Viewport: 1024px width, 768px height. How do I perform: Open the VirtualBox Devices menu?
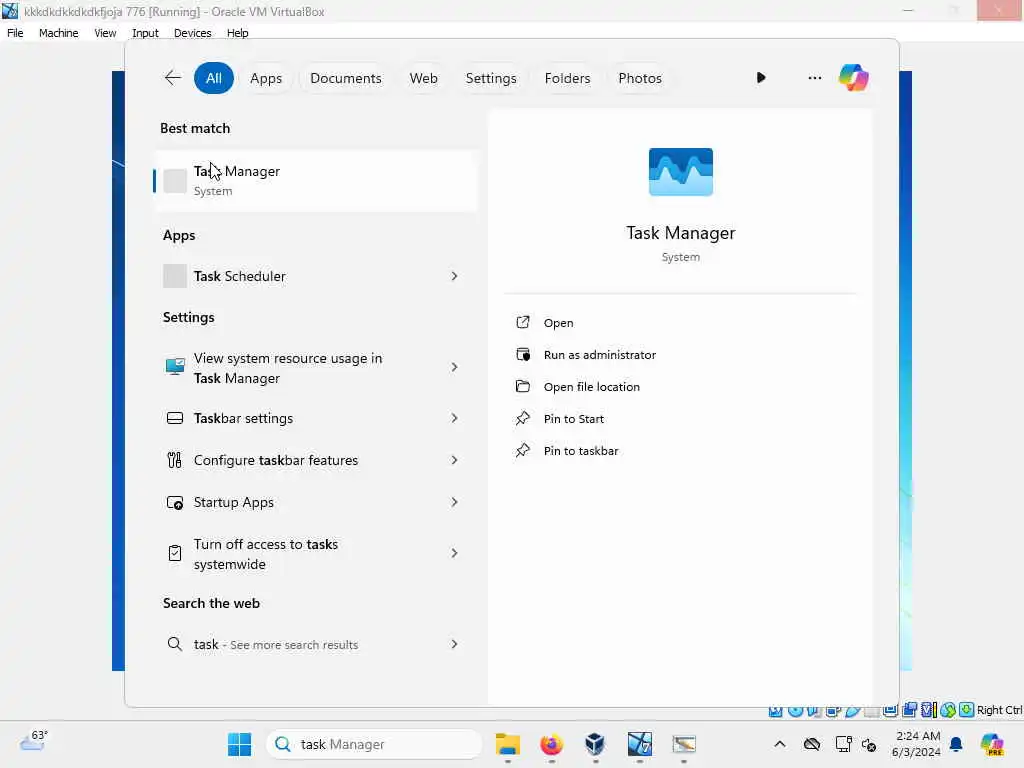[192, 33]
